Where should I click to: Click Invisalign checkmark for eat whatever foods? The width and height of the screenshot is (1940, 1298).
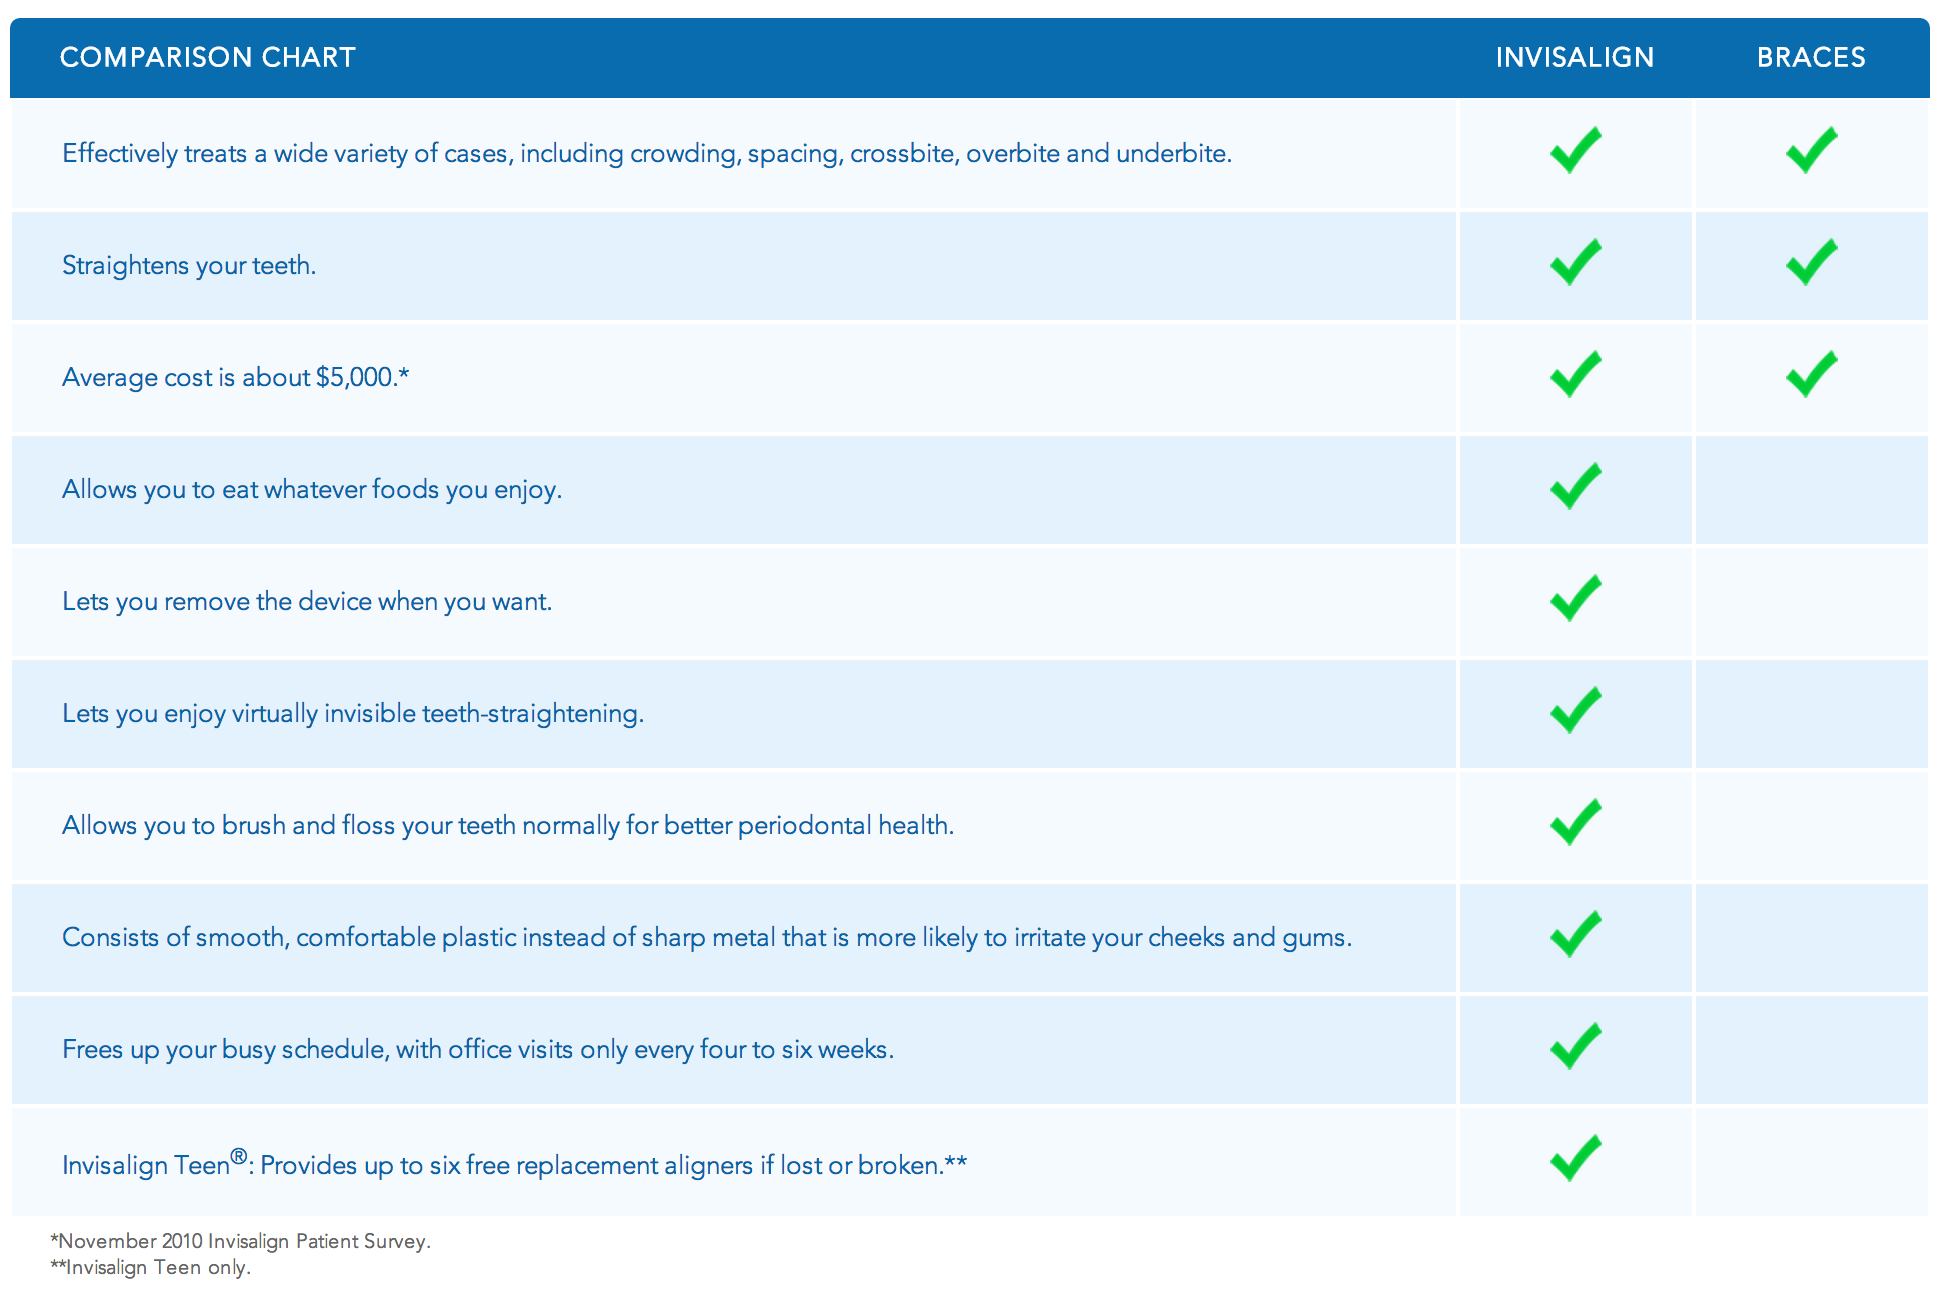click(x=1575, y=487)
